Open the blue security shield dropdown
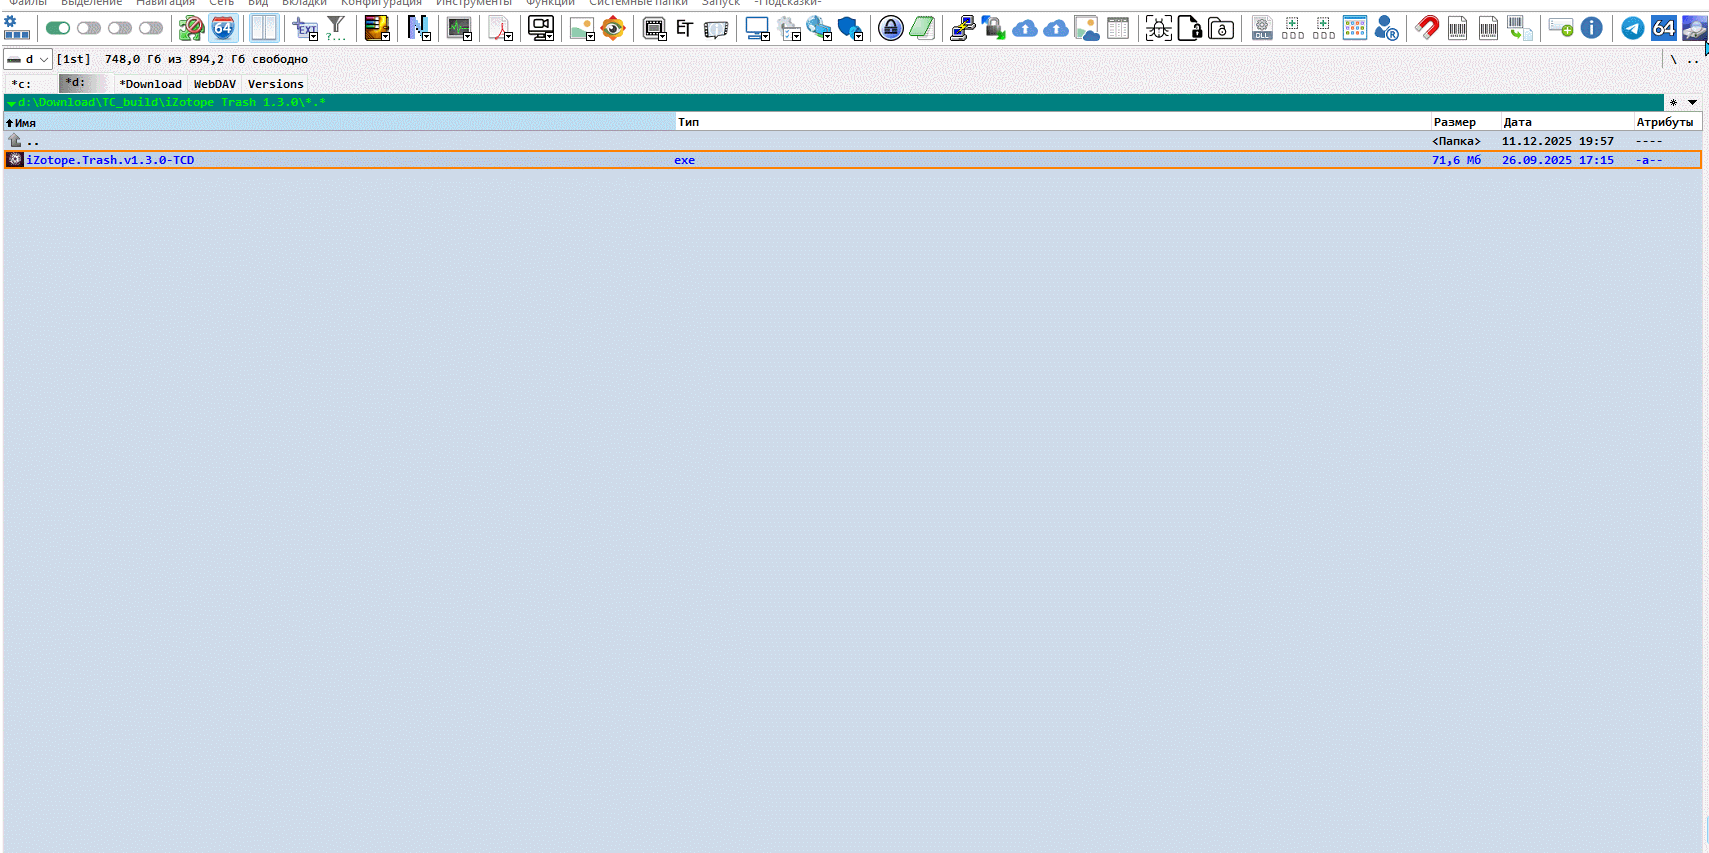 [850, 29]
